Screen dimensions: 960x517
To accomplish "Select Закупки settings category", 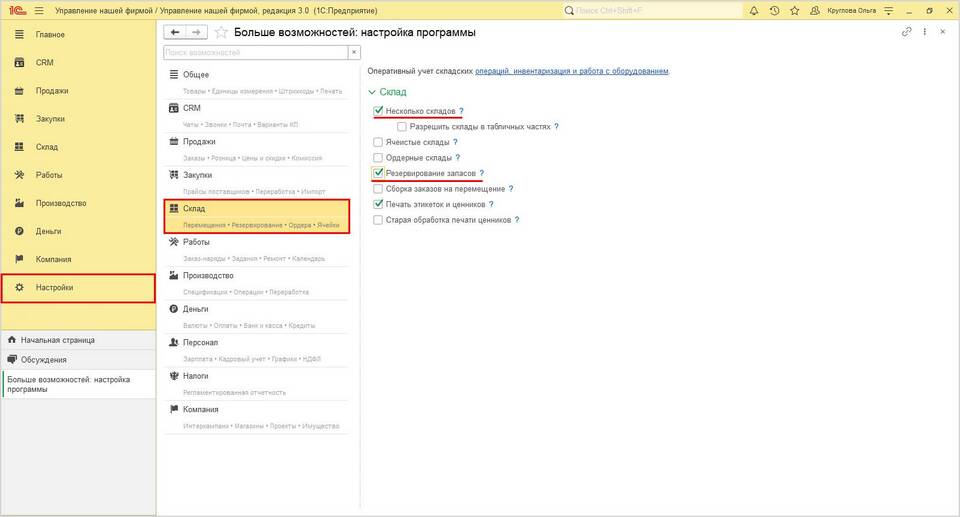I will (256, 183).
